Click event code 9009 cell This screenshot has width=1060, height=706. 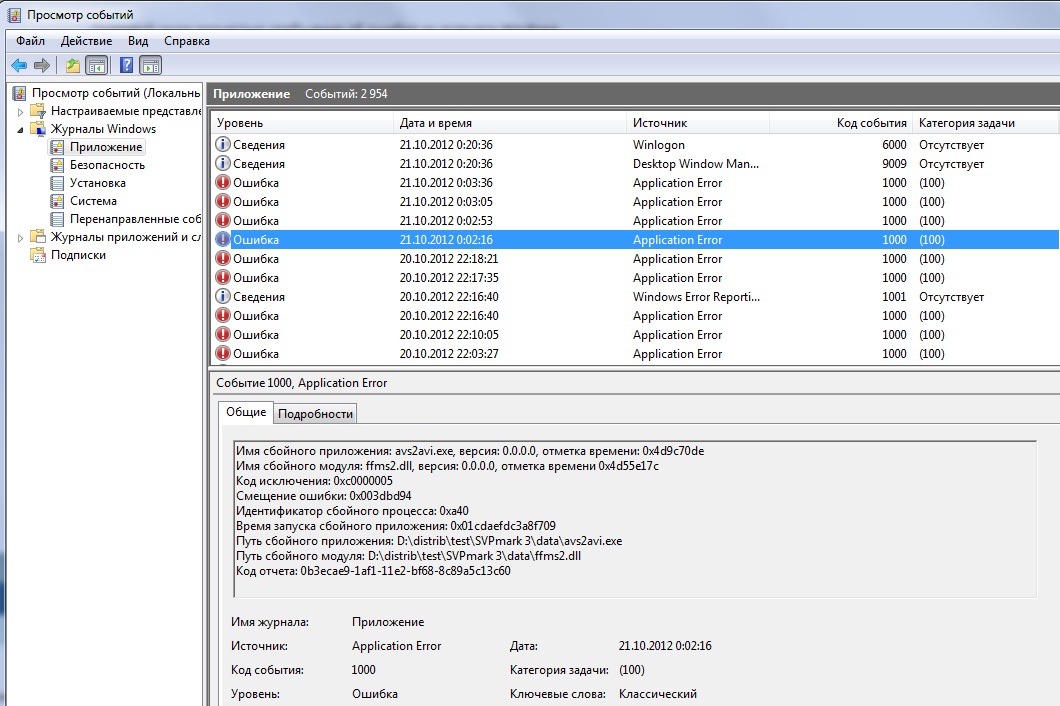[x=894, y=164]
